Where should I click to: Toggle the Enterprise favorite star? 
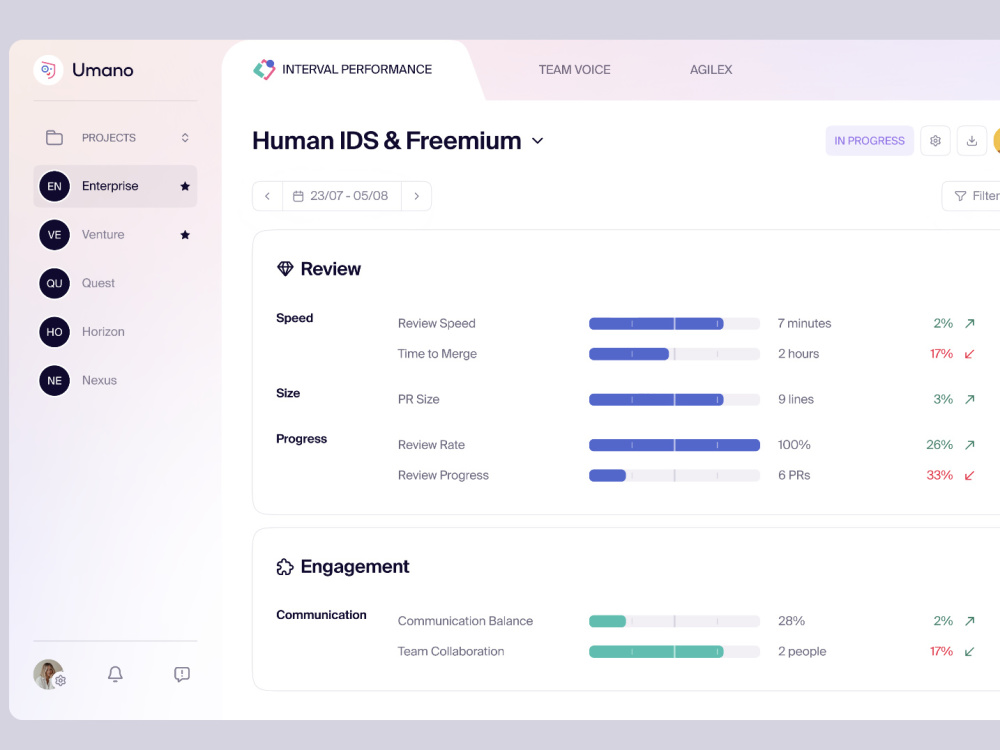tap(185, 186)
